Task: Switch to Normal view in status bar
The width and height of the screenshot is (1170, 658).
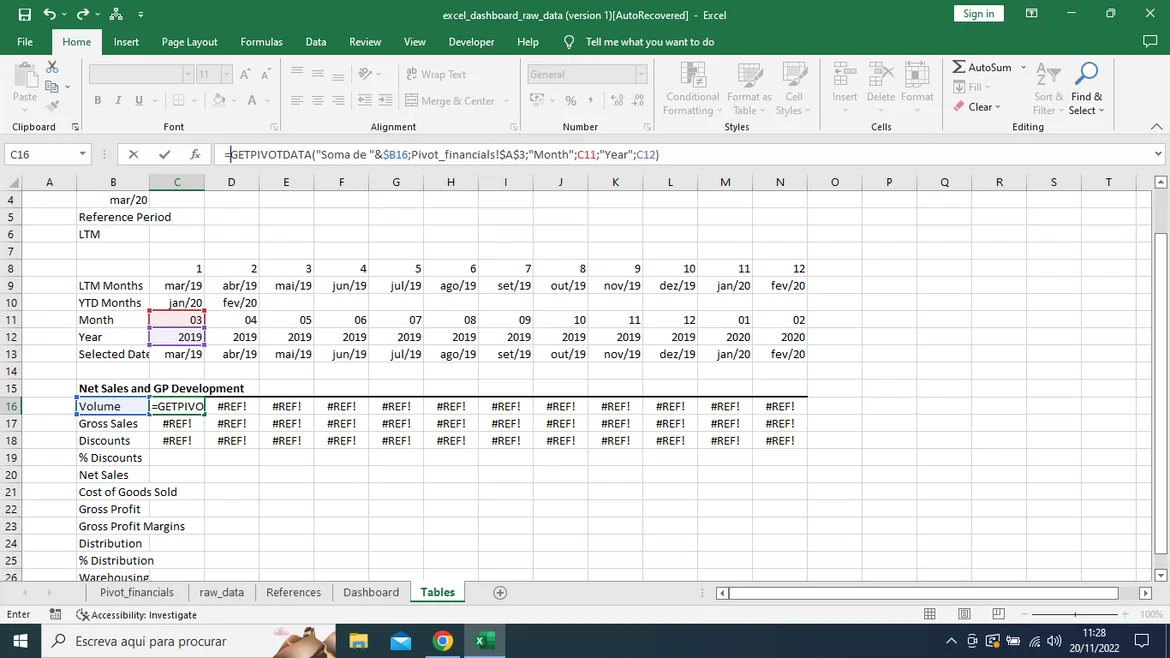Action: 930,614
